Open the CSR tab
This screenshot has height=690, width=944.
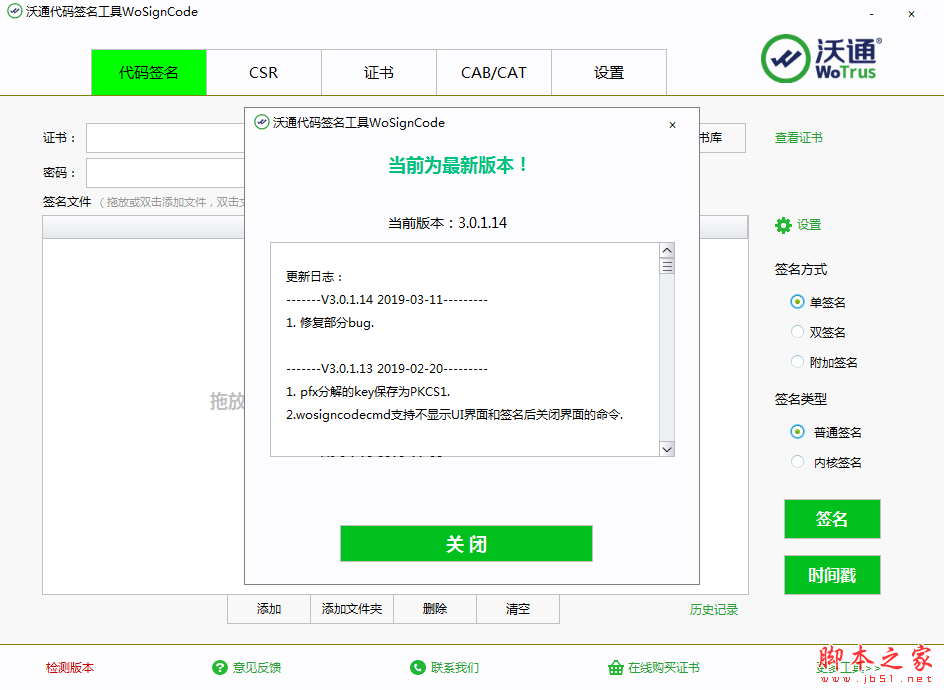coord(264,72)
